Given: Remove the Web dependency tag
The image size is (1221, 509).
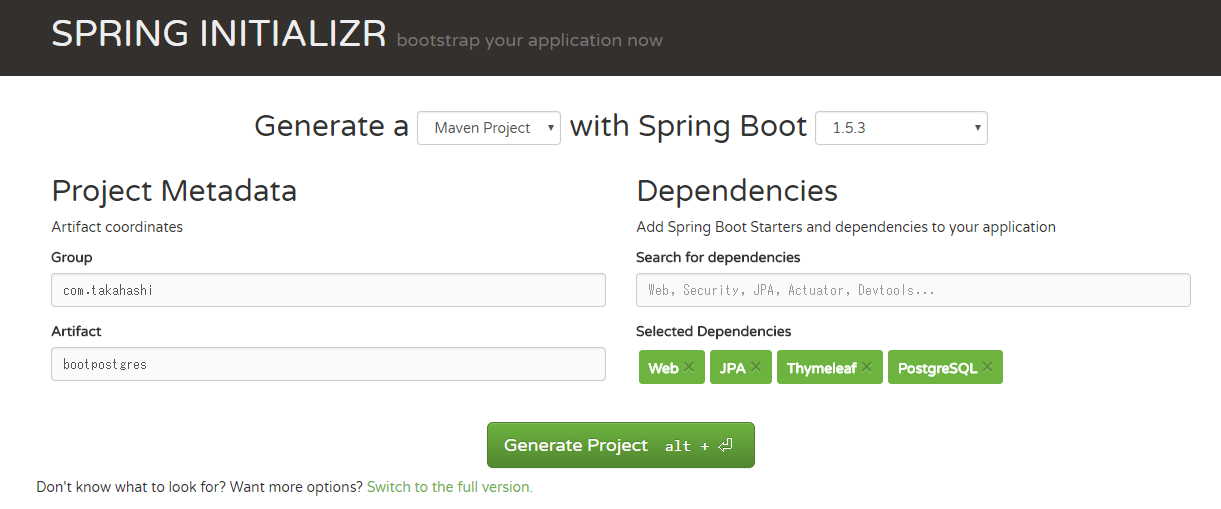Looking at the screenshot, I should tap(689, 367).
